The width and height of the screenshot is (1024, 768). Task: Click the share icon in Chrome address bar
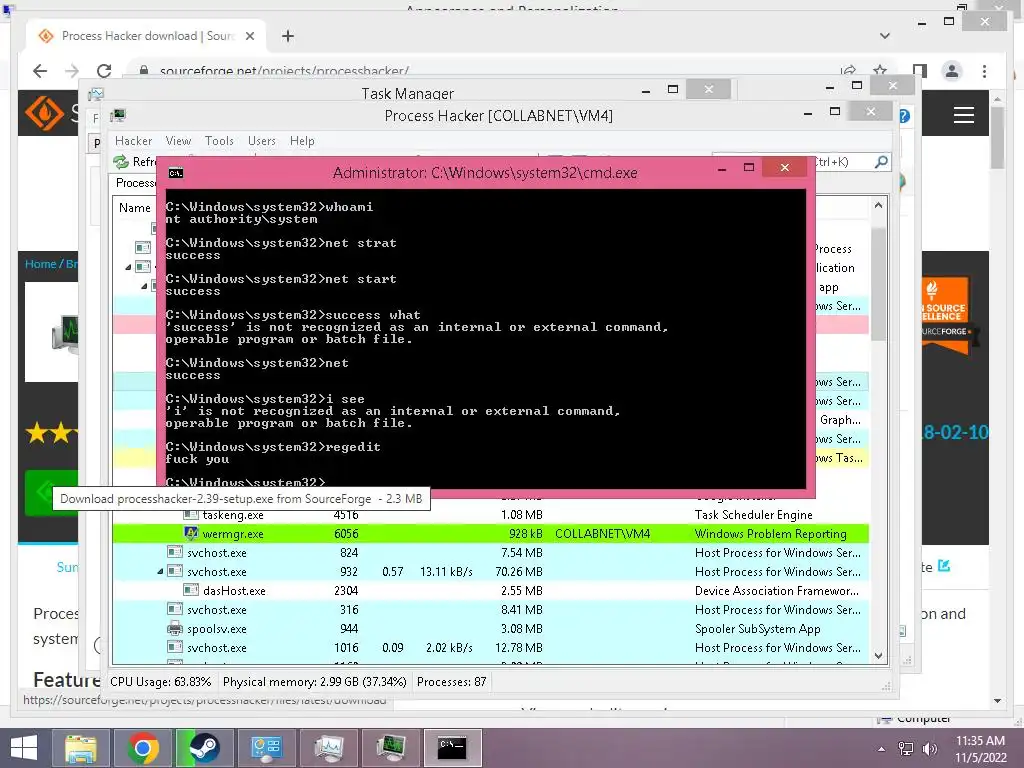848,71
